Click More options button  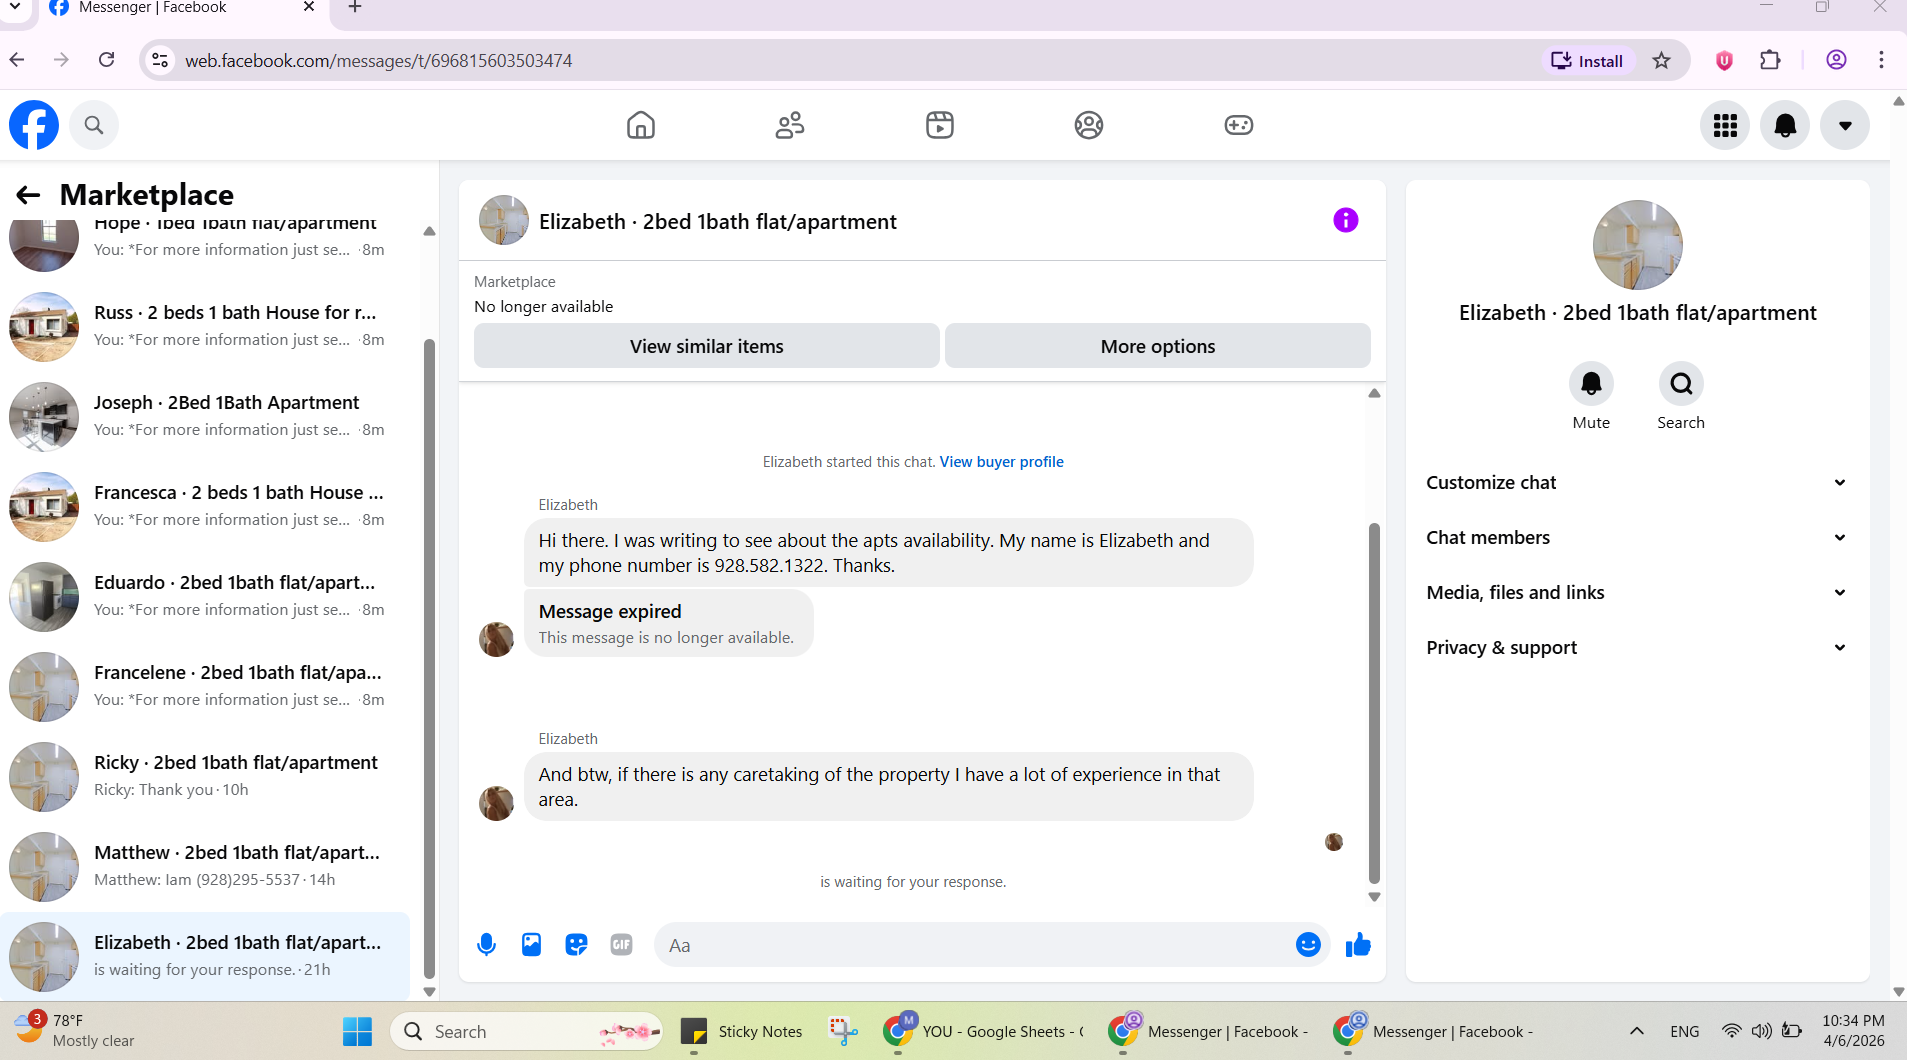pyautogui.click(x=1158, y=346)
